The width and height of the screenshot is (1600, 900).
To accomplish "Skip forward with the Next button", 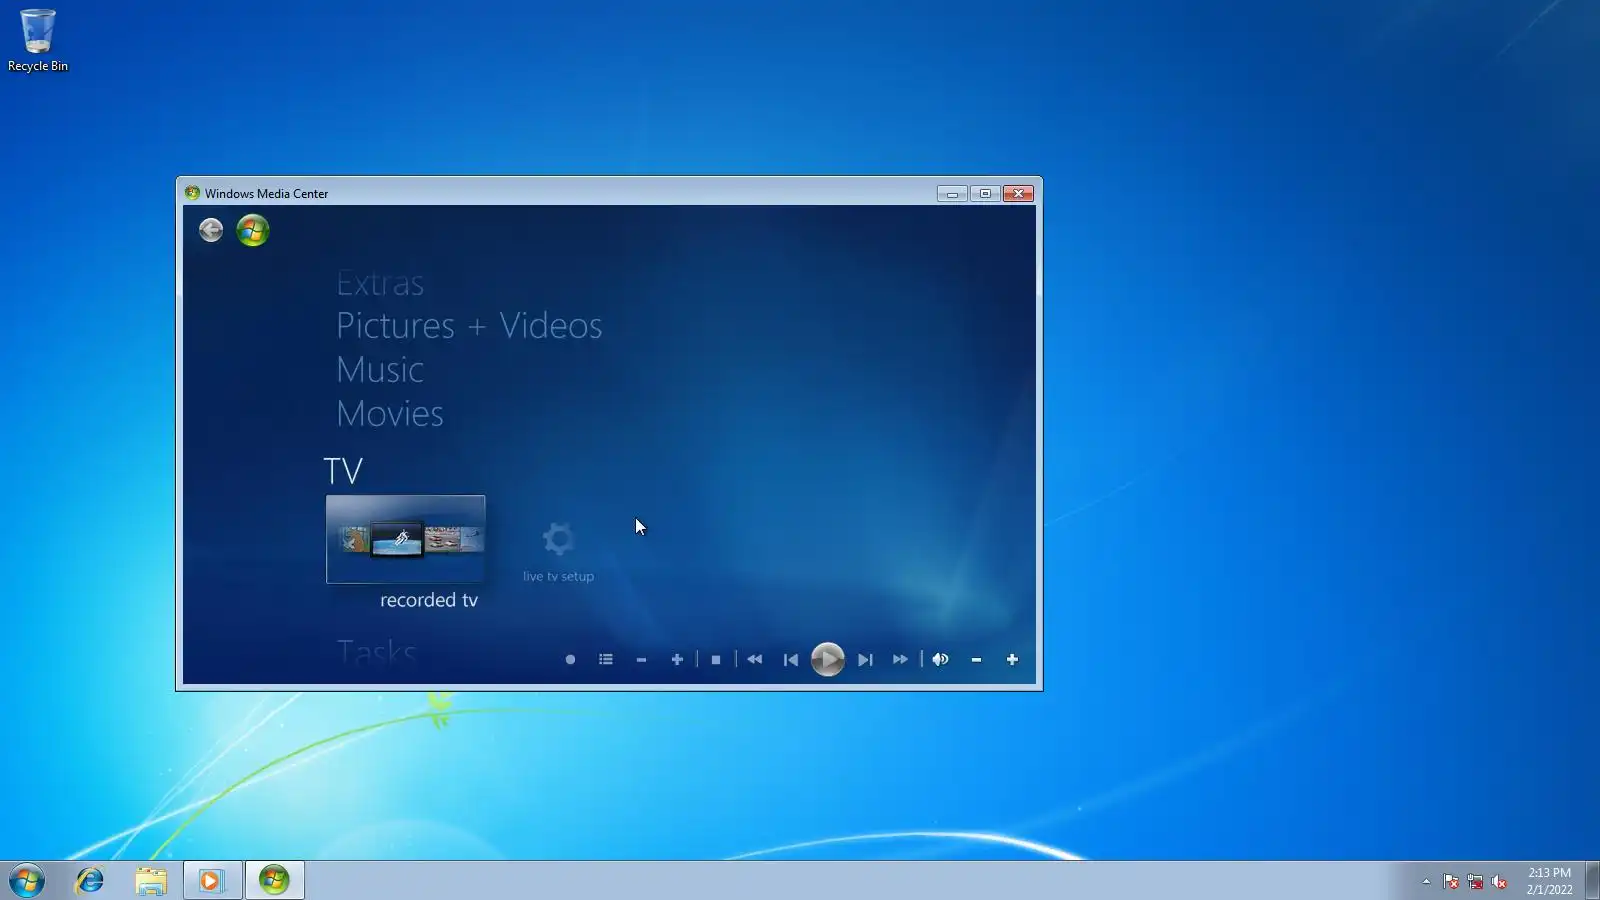I will tap(866, 660).
